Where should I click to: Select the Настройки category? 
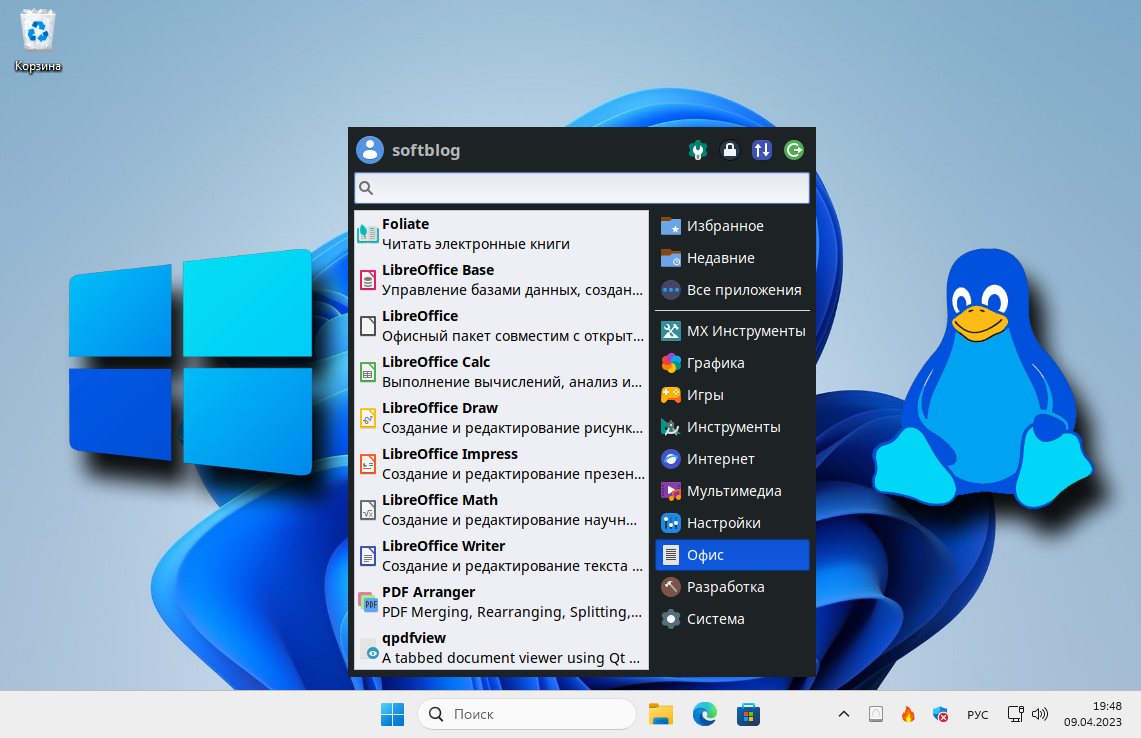click(732, 523)
